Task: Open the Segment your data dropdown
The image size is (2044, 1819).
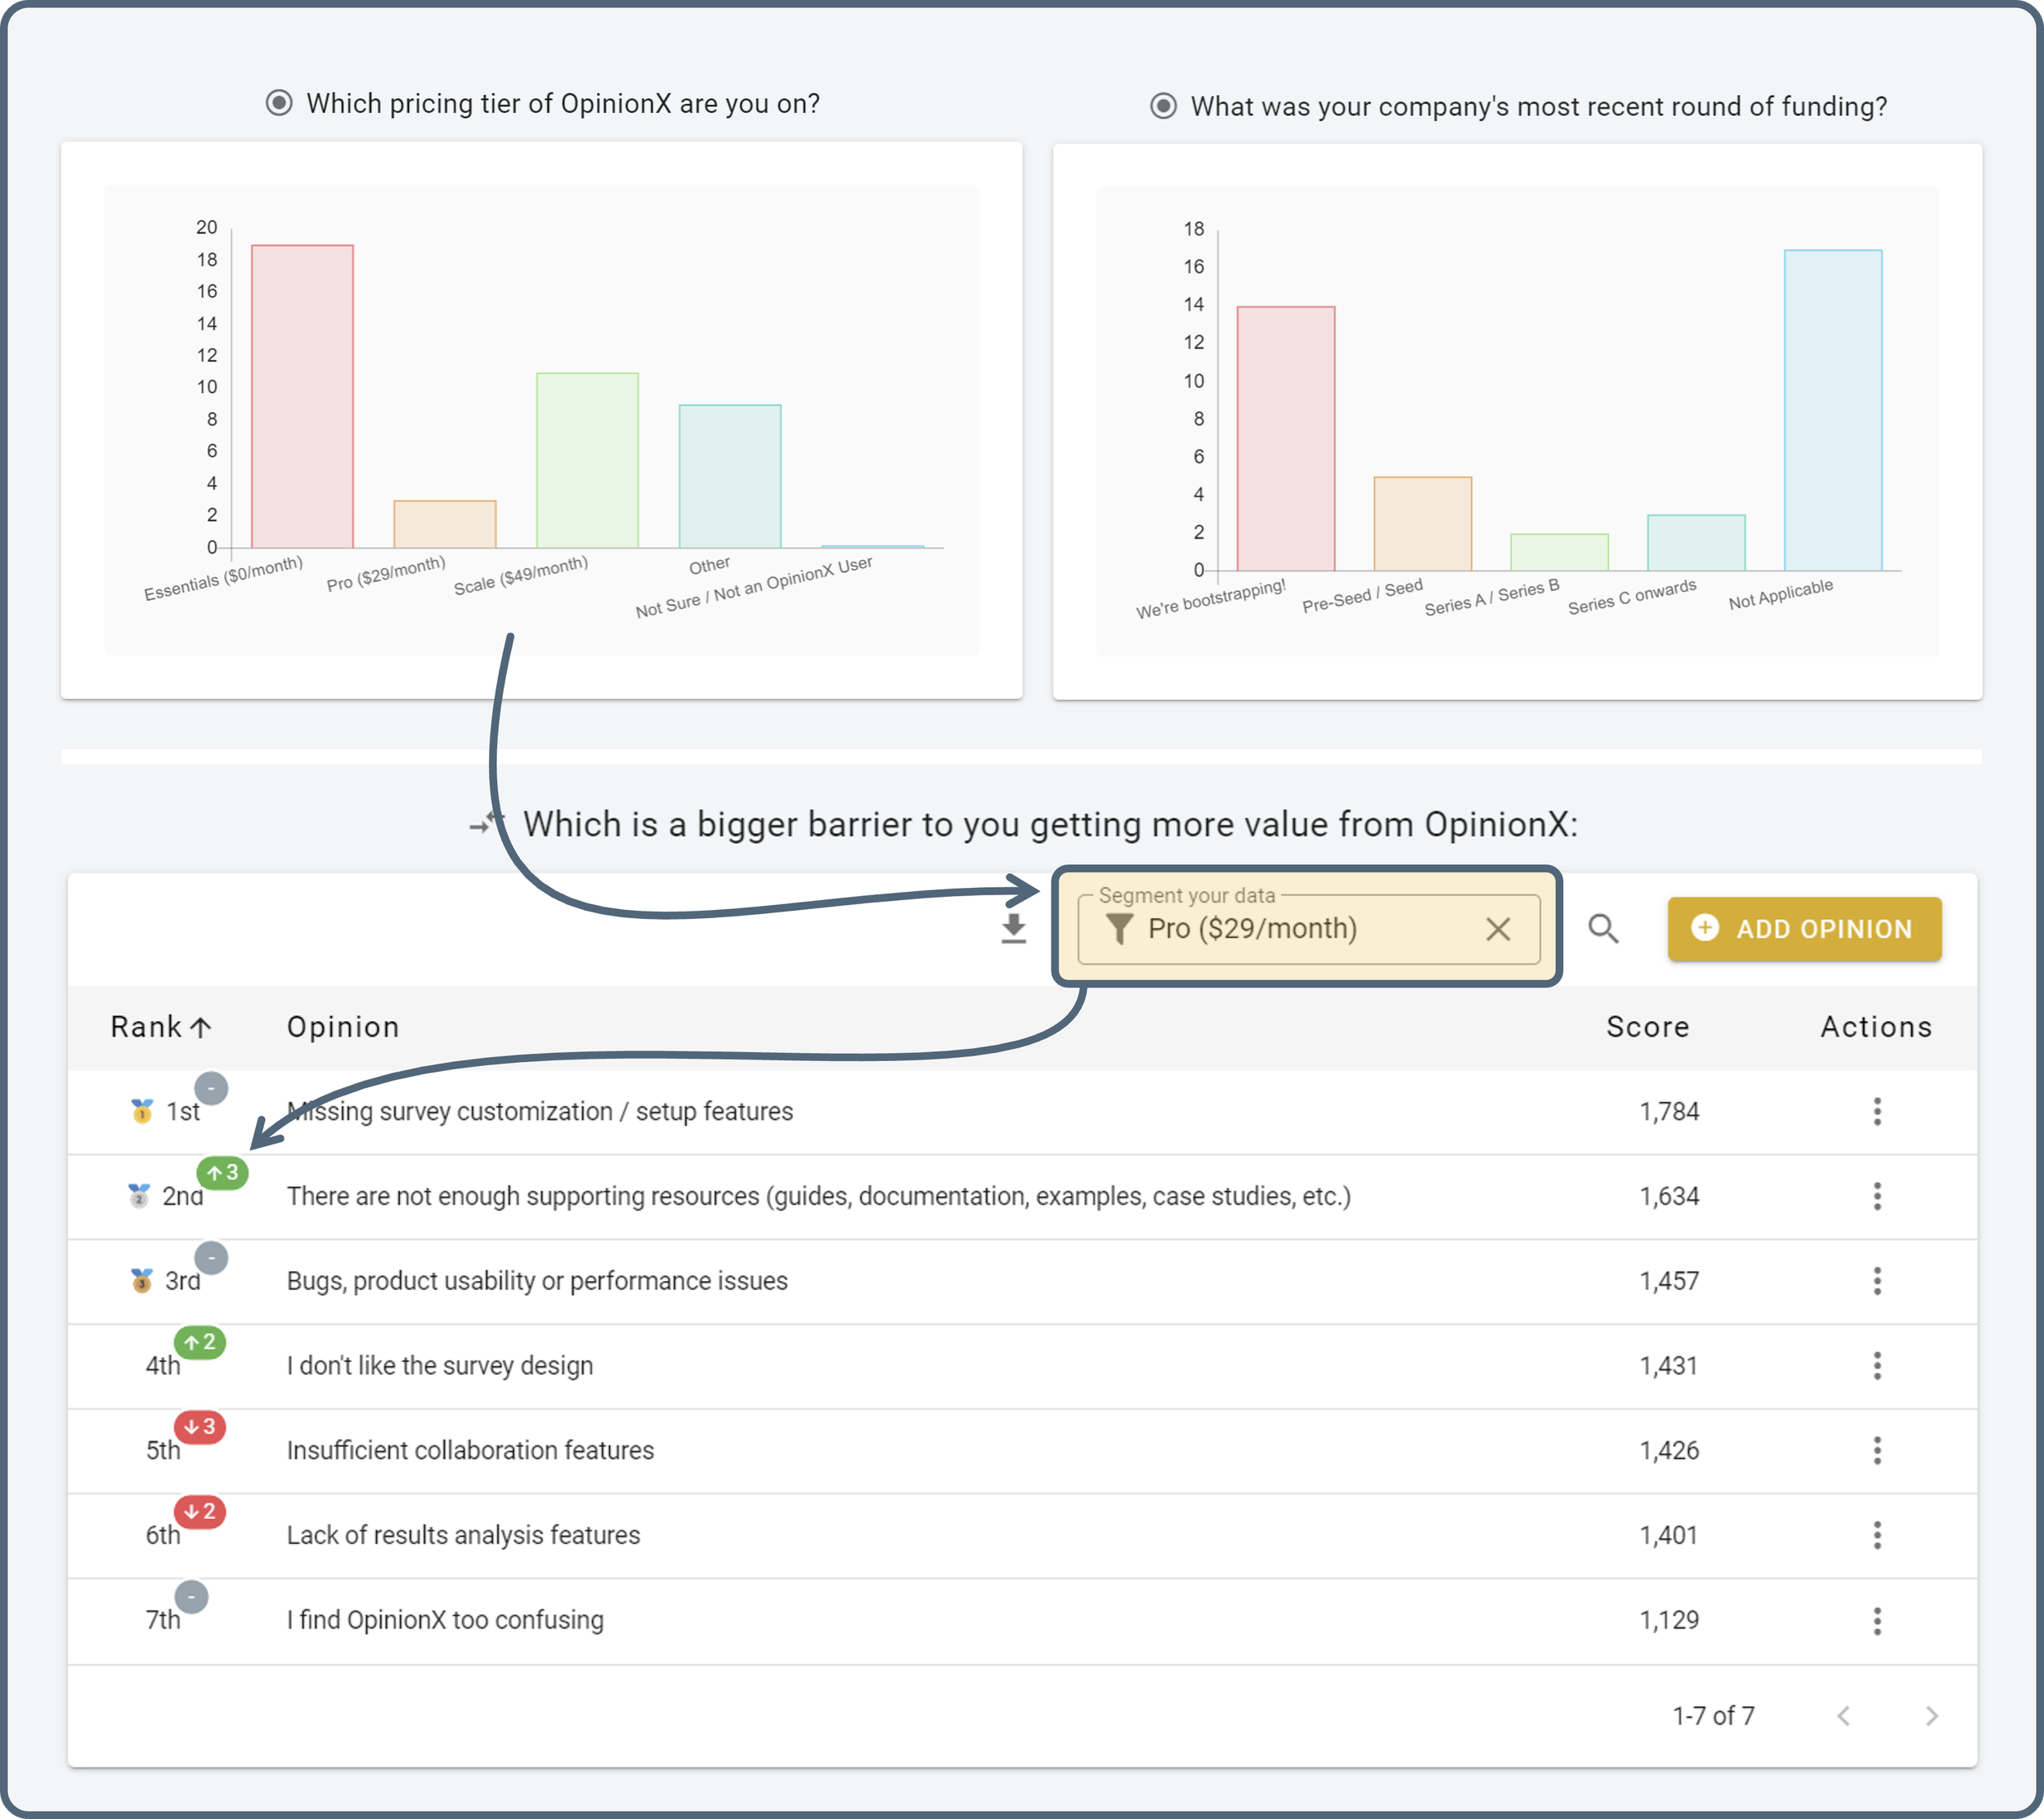Action: (x=1308, y=929)
